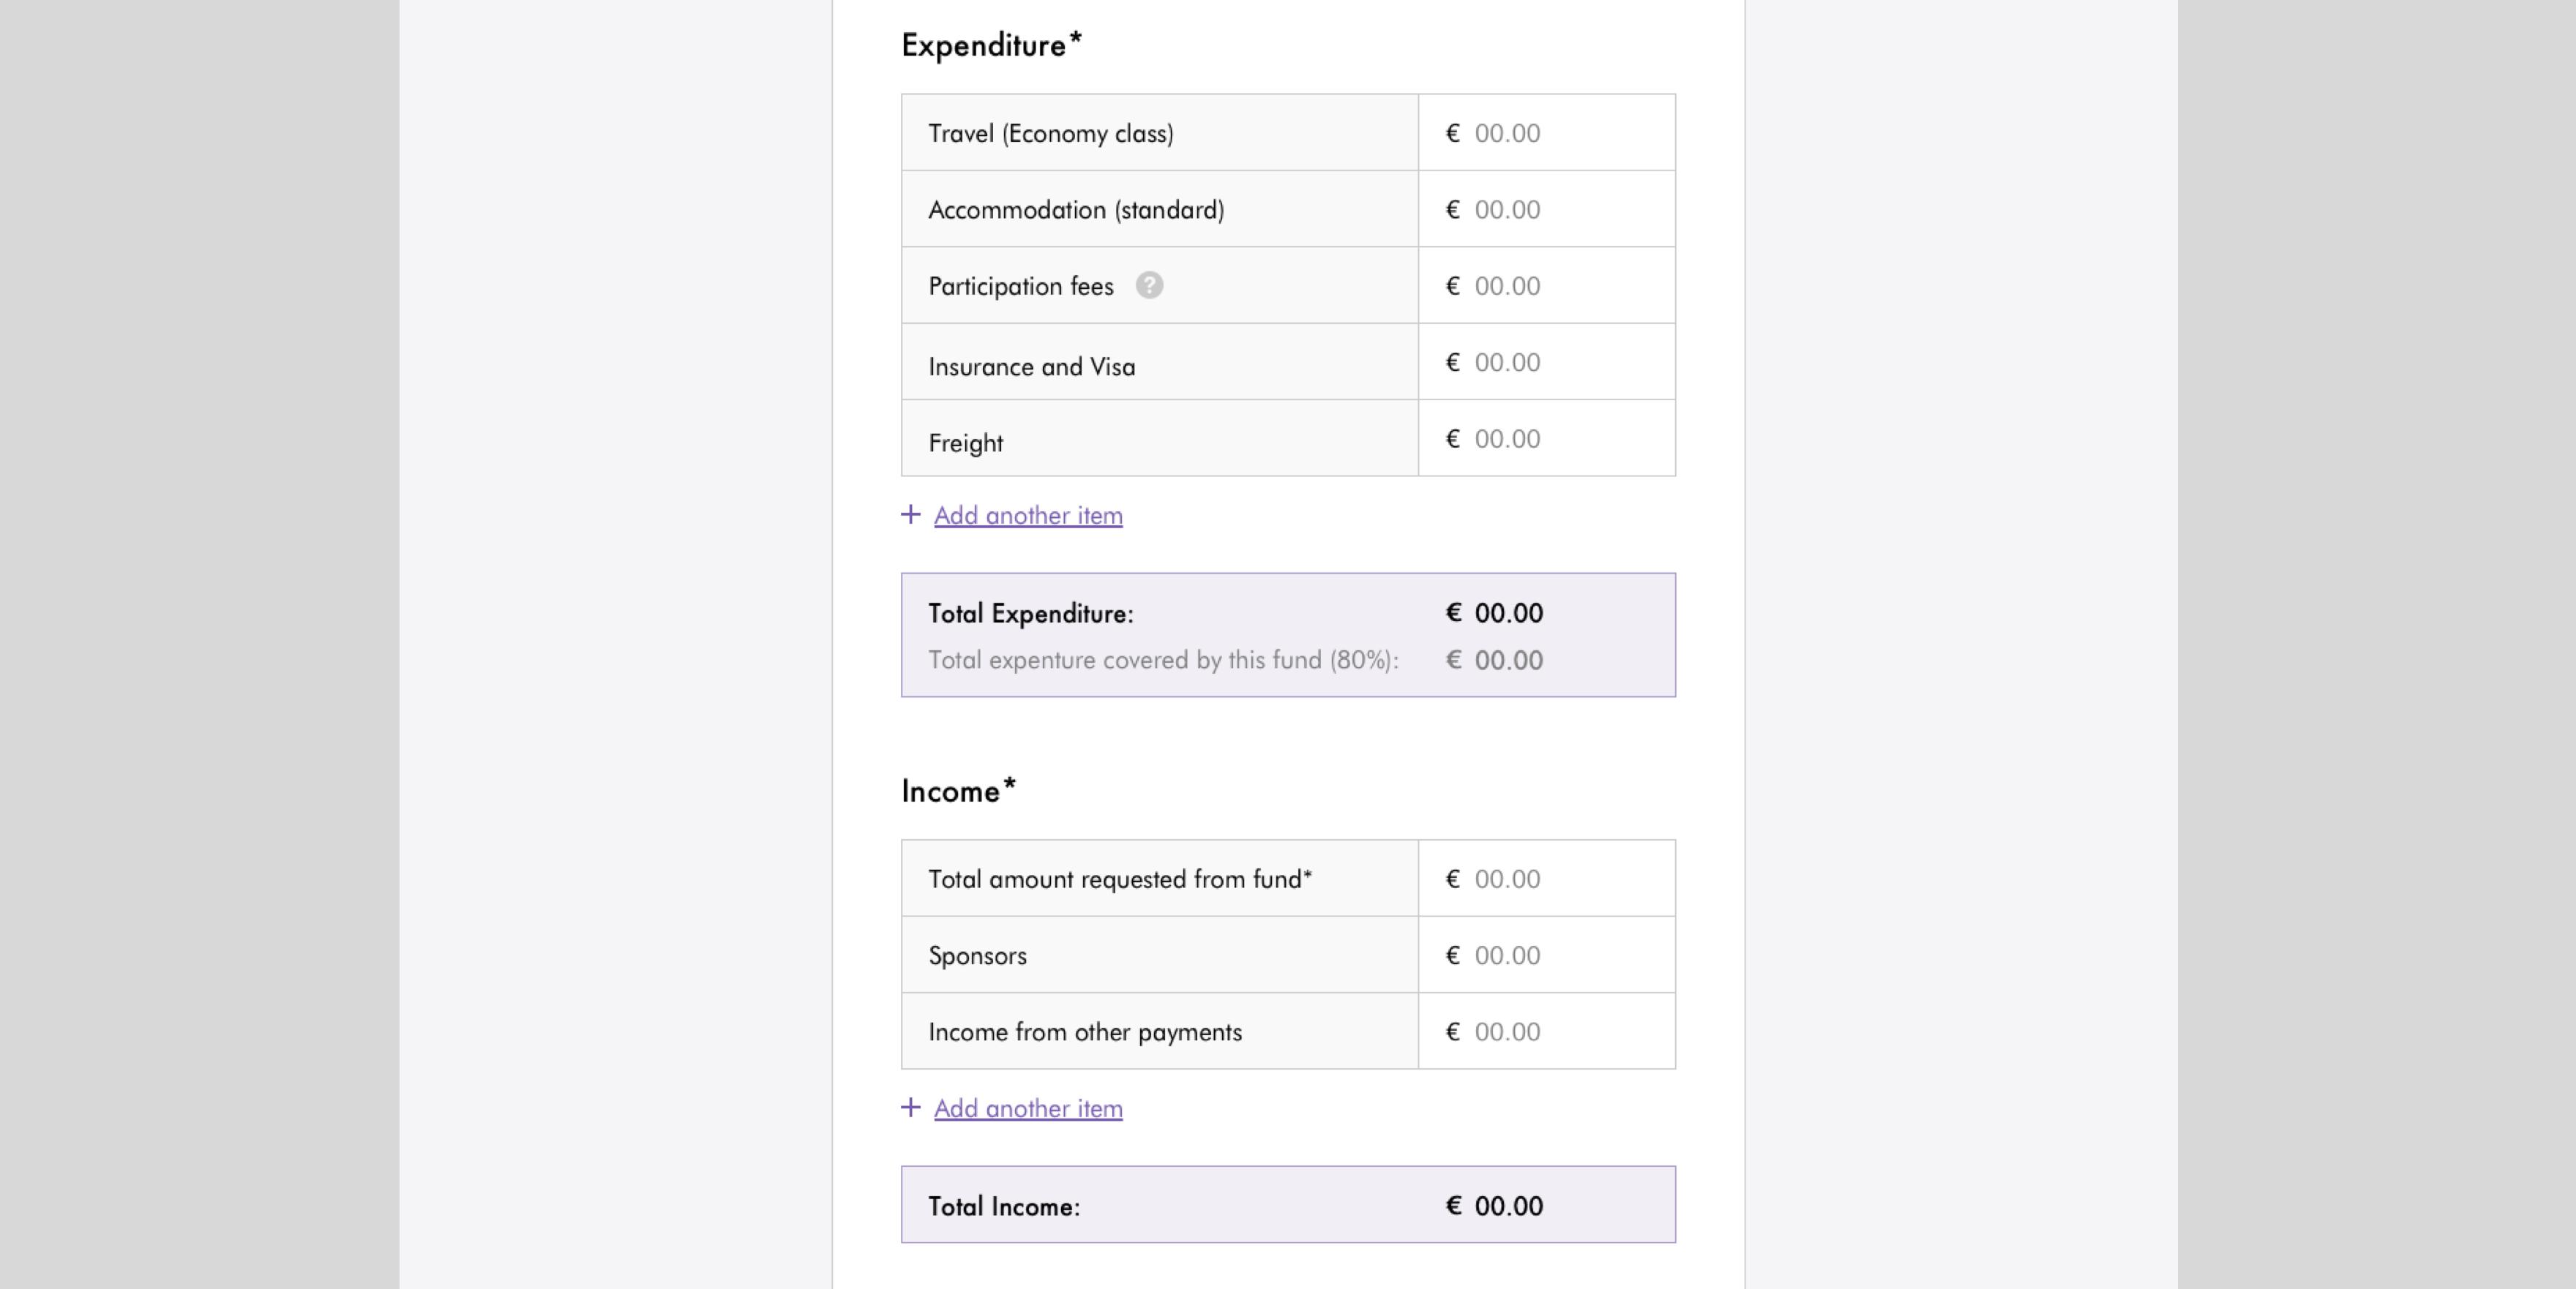Select the Freight amount input

click(x=1546, y=439)
